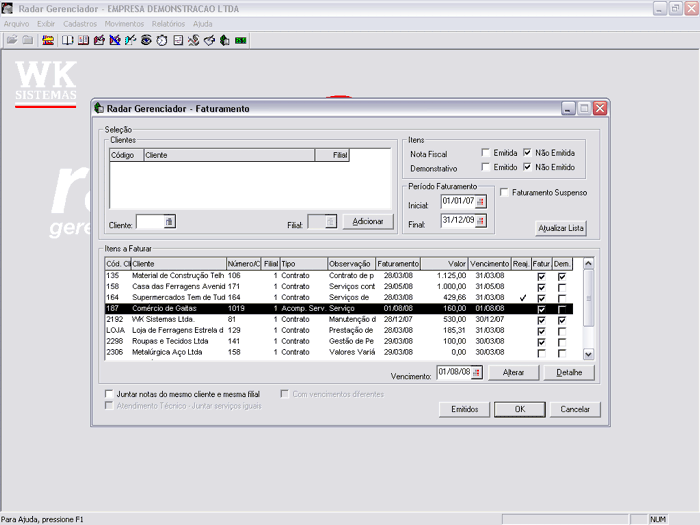Open the Cadastros menu
The height and width of the screenshot is (525, 700).
pos(80,22)
